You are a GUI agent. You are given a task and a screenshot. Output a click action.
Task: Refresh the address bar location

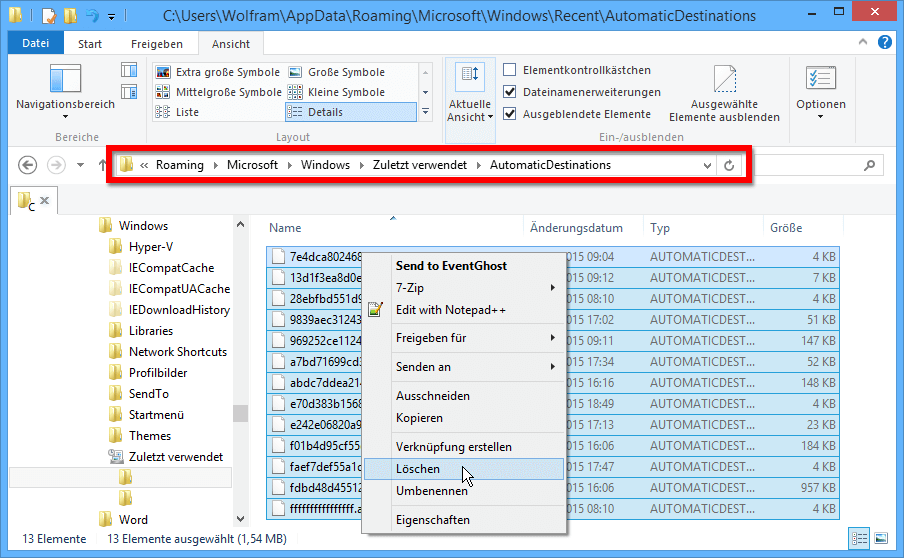coord(729,166)
